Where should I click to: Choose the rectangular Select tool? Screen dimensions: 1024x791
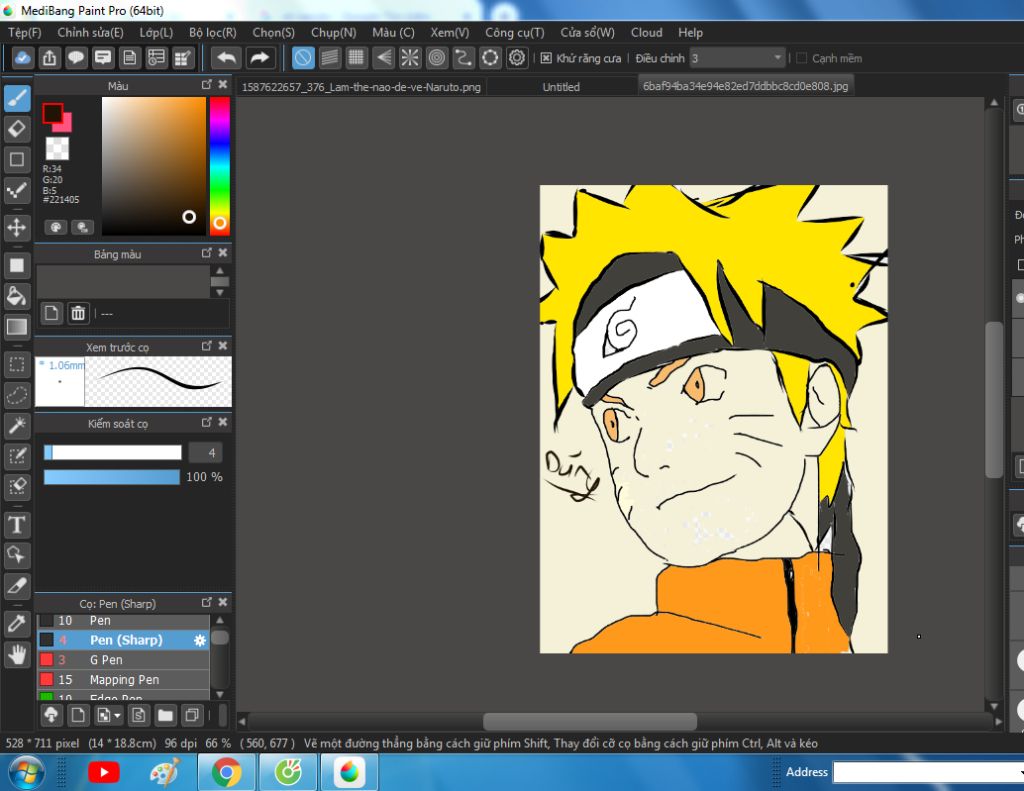coord(17,364)
